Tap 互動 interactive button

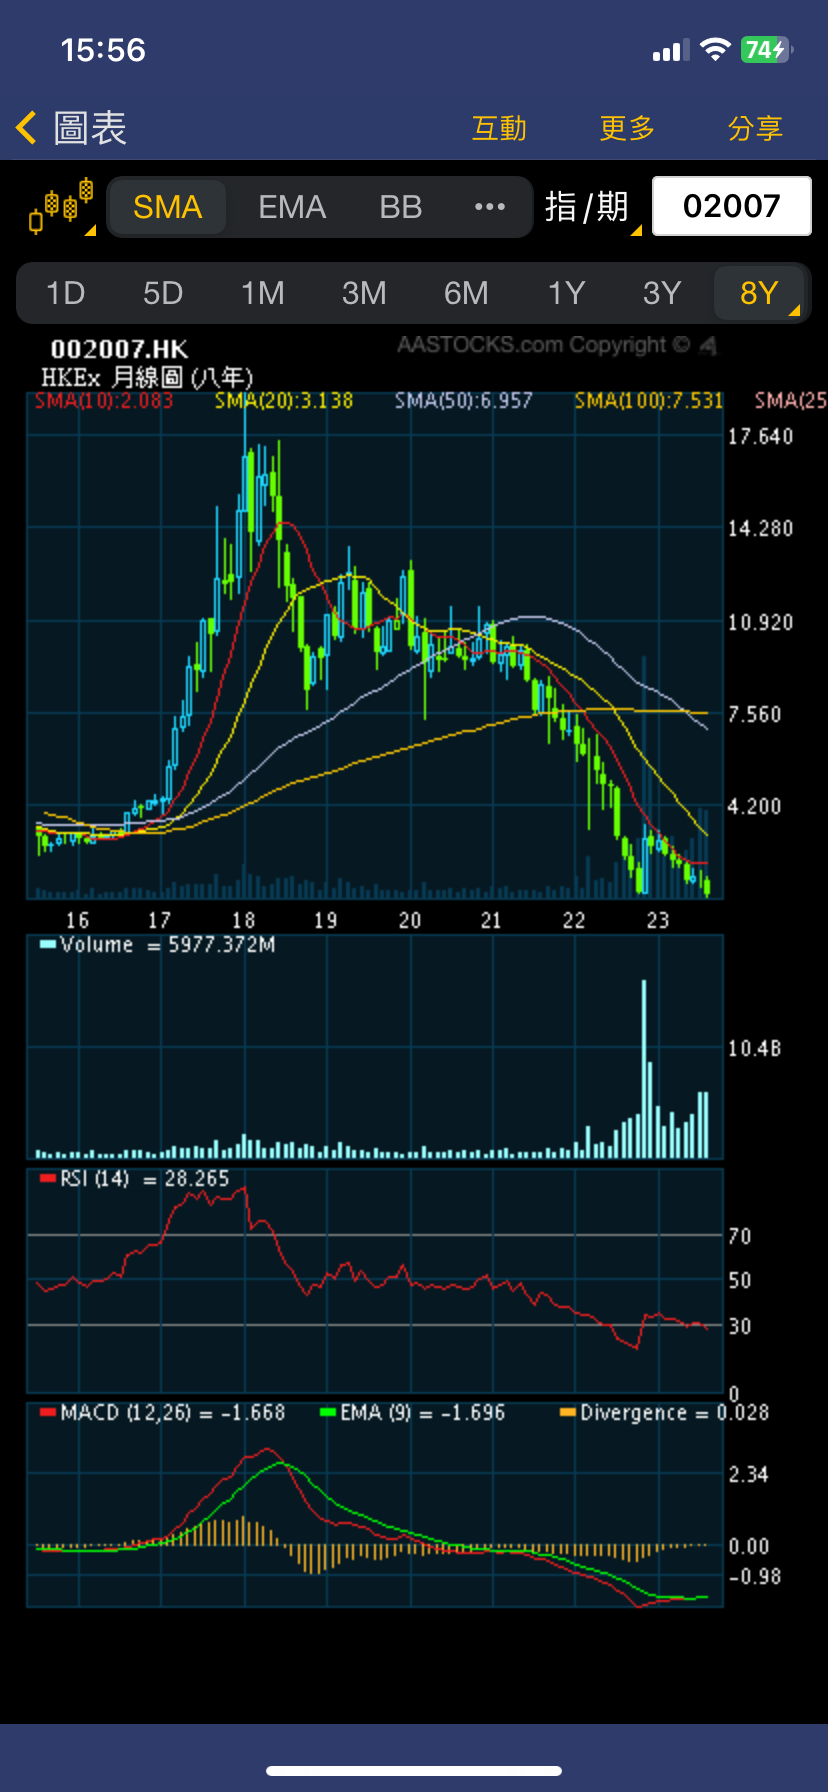[x=499, y=128]
